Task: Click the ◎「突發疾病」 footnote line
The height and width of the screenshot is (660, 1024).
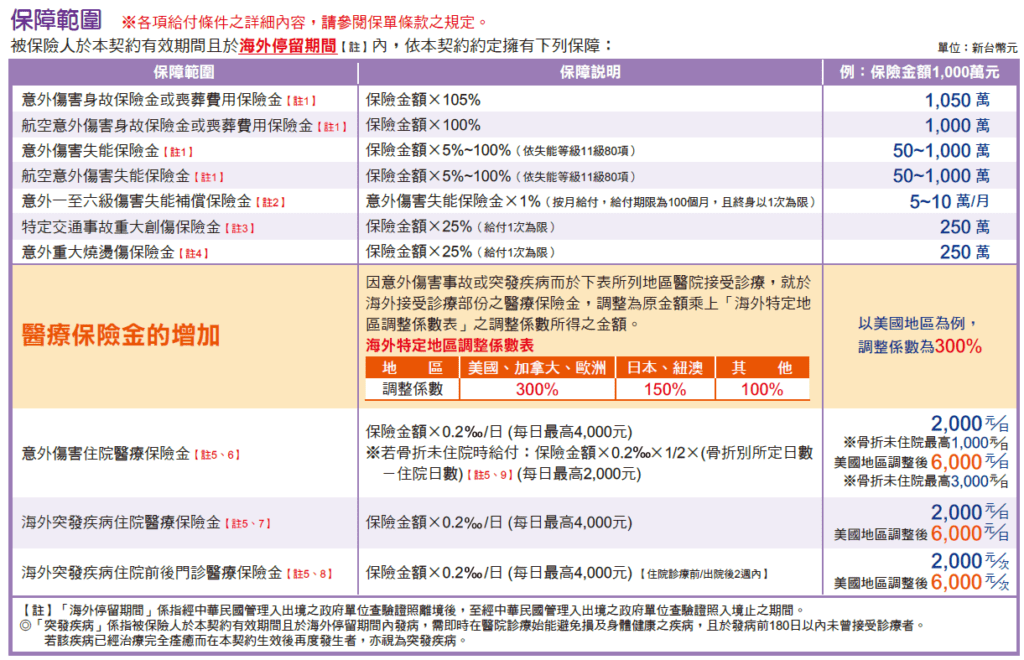Action: coord(473,625)
